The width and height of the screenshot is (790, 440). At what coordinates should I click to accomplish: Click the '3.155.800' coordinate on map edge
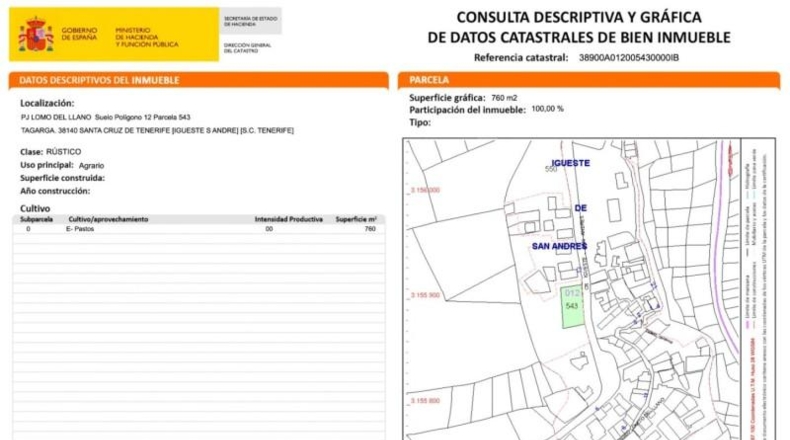point(425,401)
